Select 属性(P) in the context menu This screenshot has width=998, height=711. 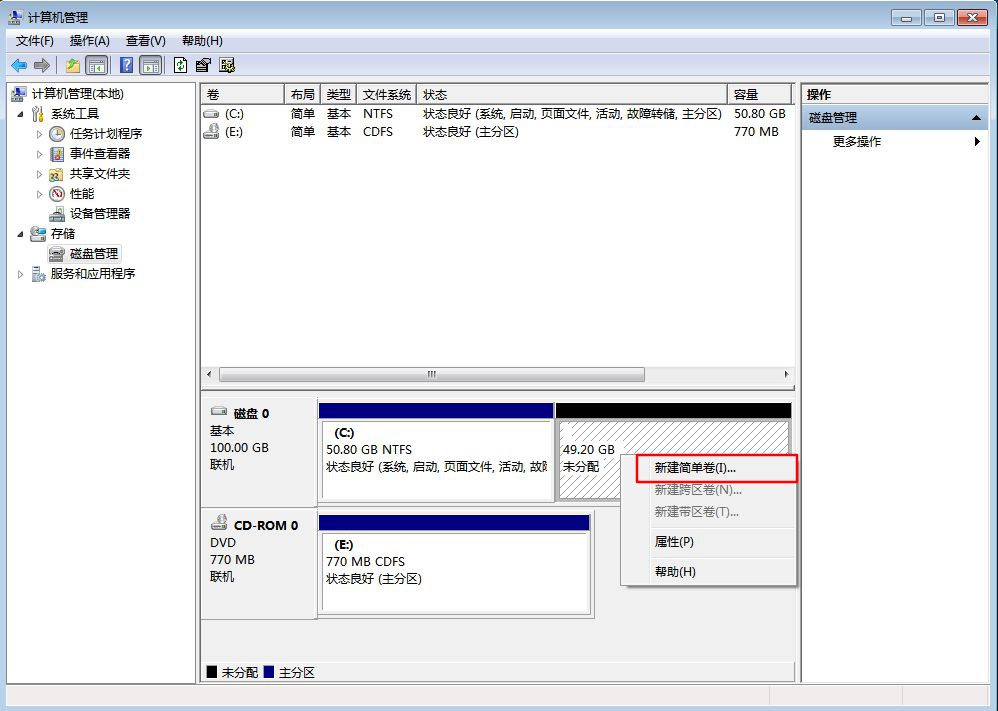coord(673,542)
